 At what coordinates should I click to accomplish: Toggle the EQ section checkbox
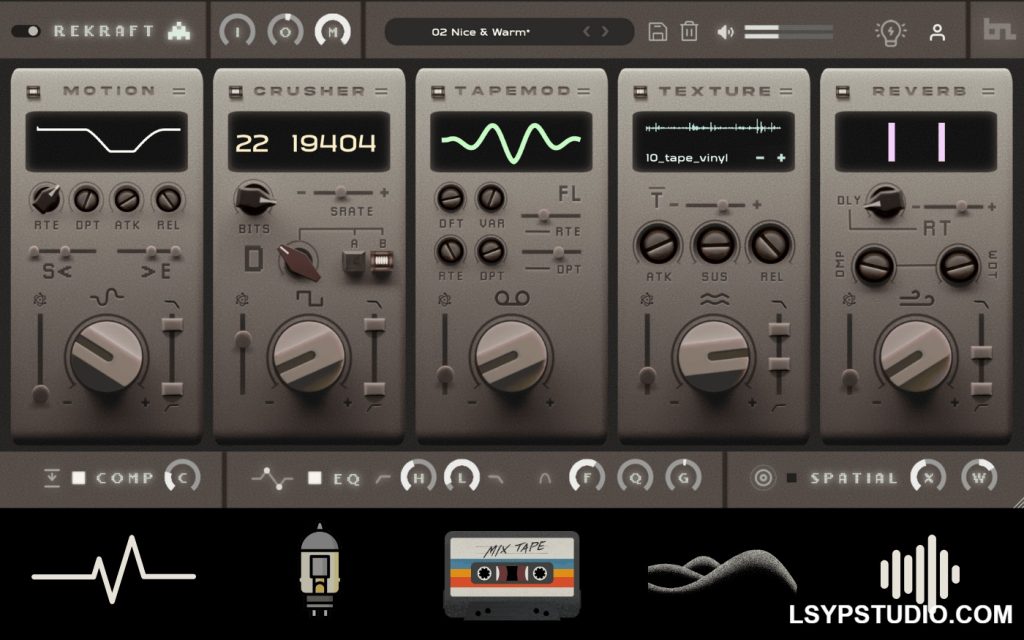click(315, 478)
